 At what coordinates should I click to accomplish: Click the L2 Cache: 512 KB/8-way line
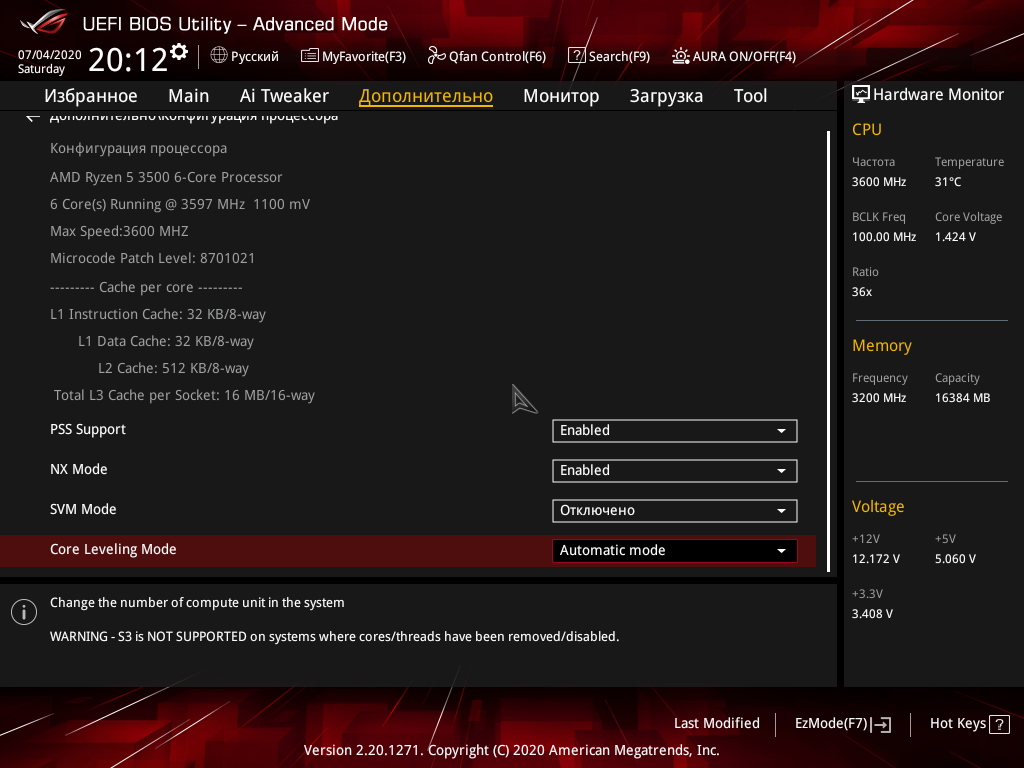coord(173,368)
